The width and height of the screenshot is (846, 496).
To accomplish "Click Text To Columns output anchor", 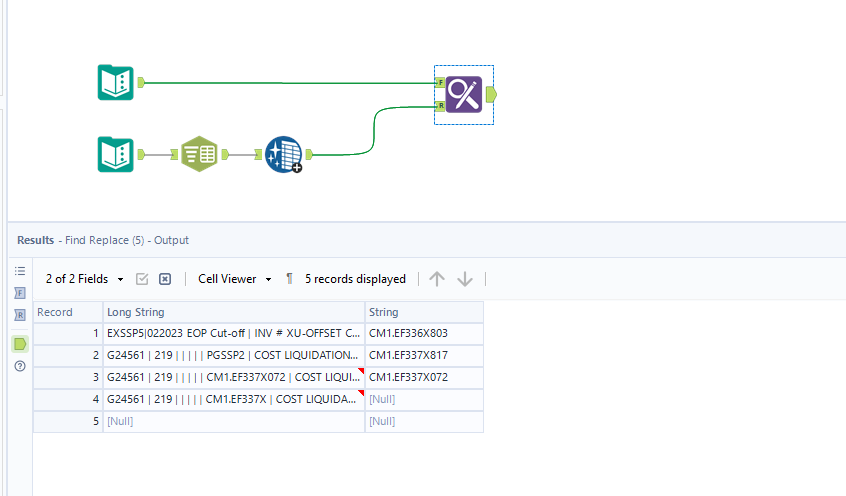I will (x=225, y=155).
